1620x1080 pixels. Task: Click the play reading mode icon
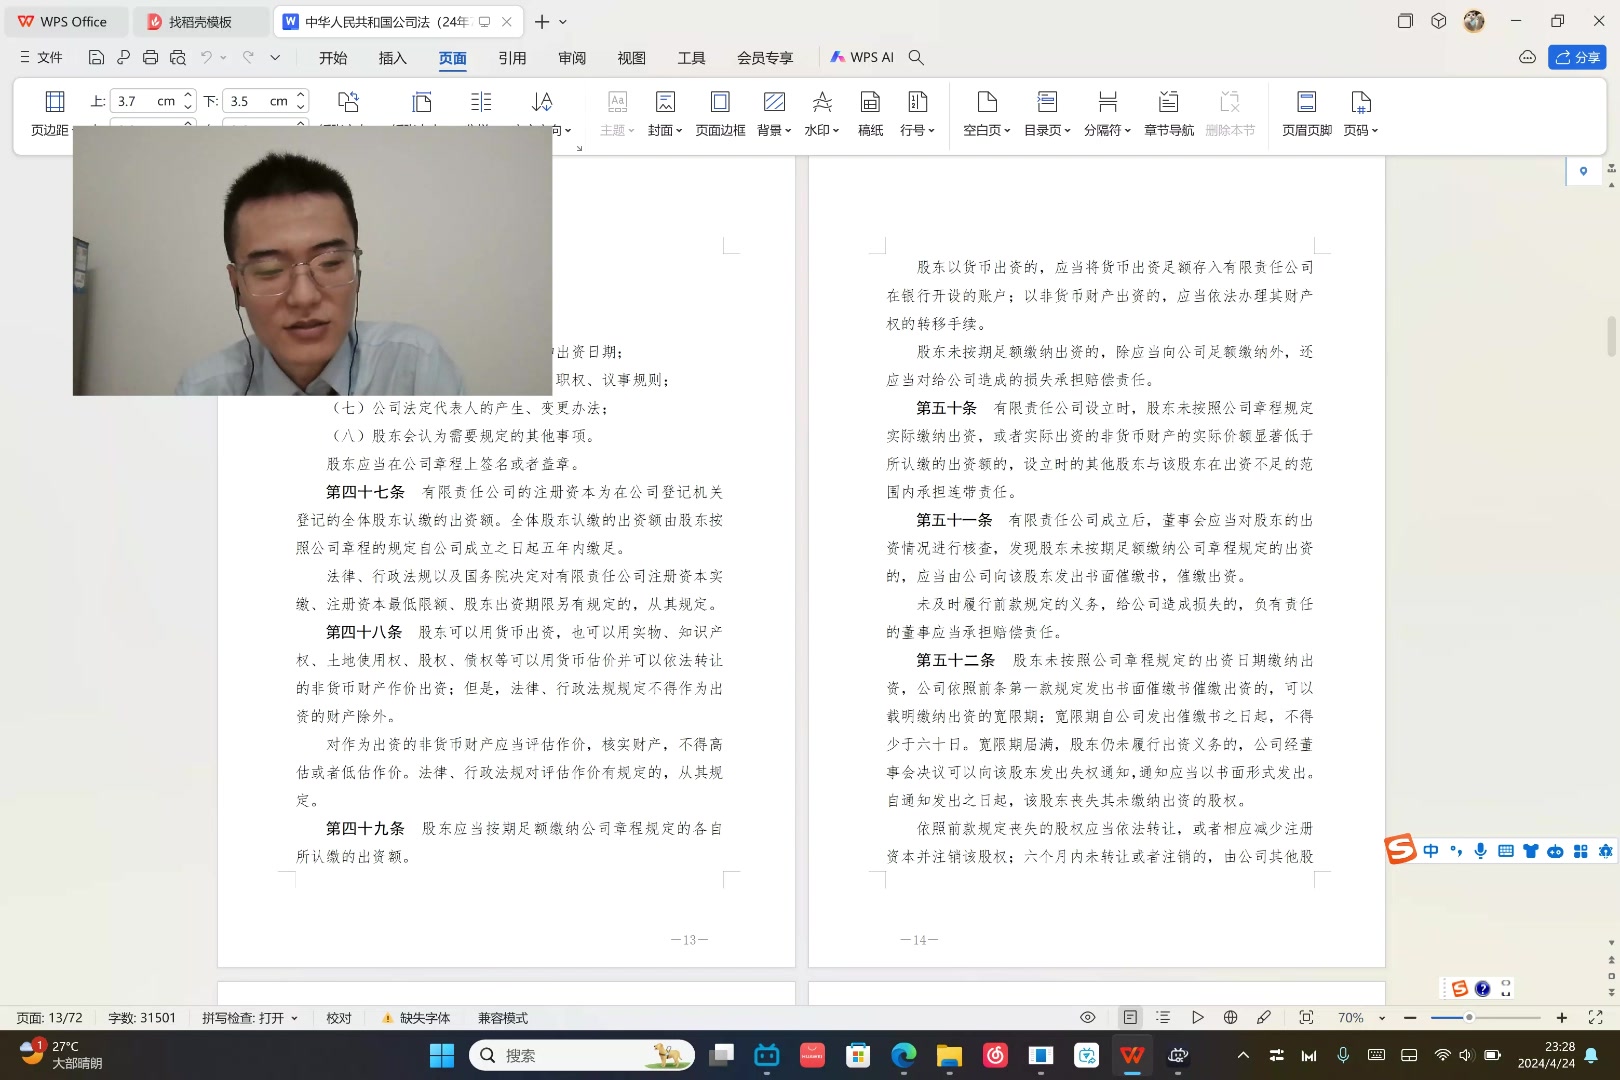[1197, 1017]
